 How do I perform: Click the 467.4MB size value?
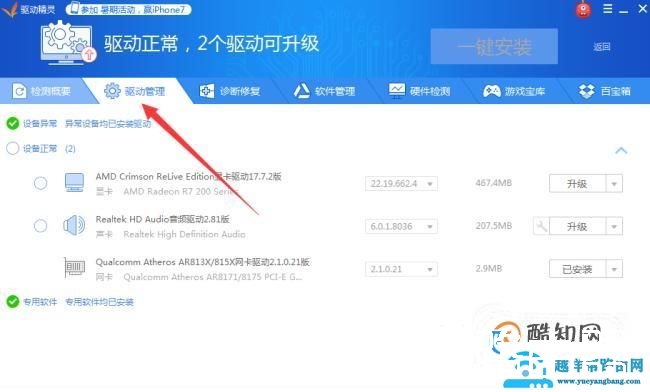pyautogui.click(x=494, y=183)
